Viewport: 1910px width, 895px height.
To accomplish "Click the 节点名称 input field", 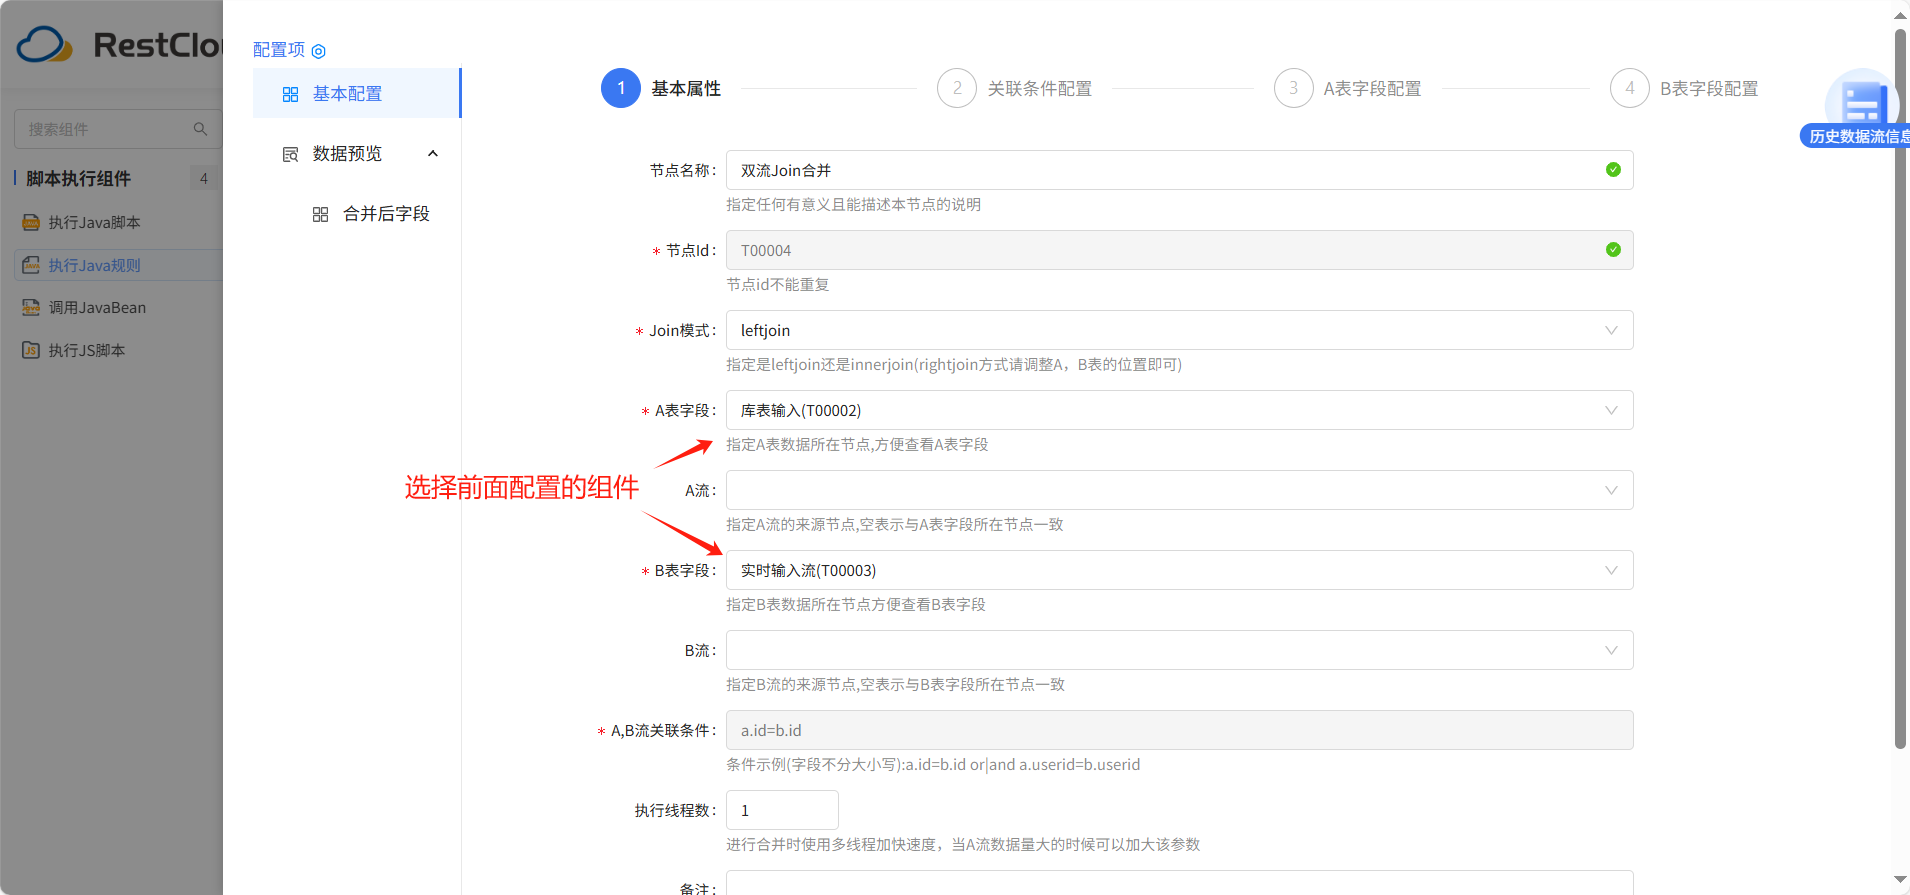I will click(1180, 170).
